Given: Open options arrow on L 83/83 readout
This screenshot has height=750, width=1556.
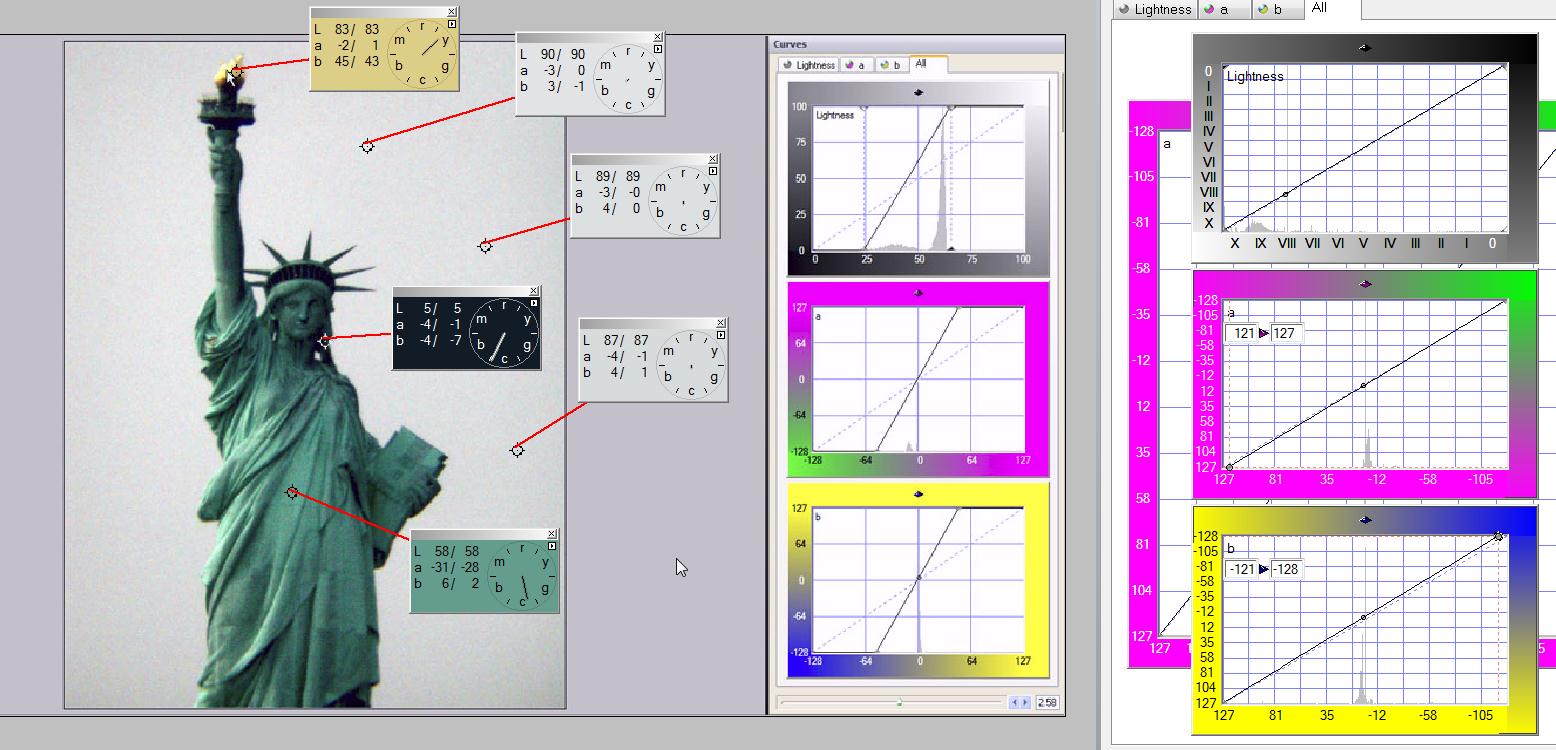Looking at the screenshot, I should coord(452,24).
